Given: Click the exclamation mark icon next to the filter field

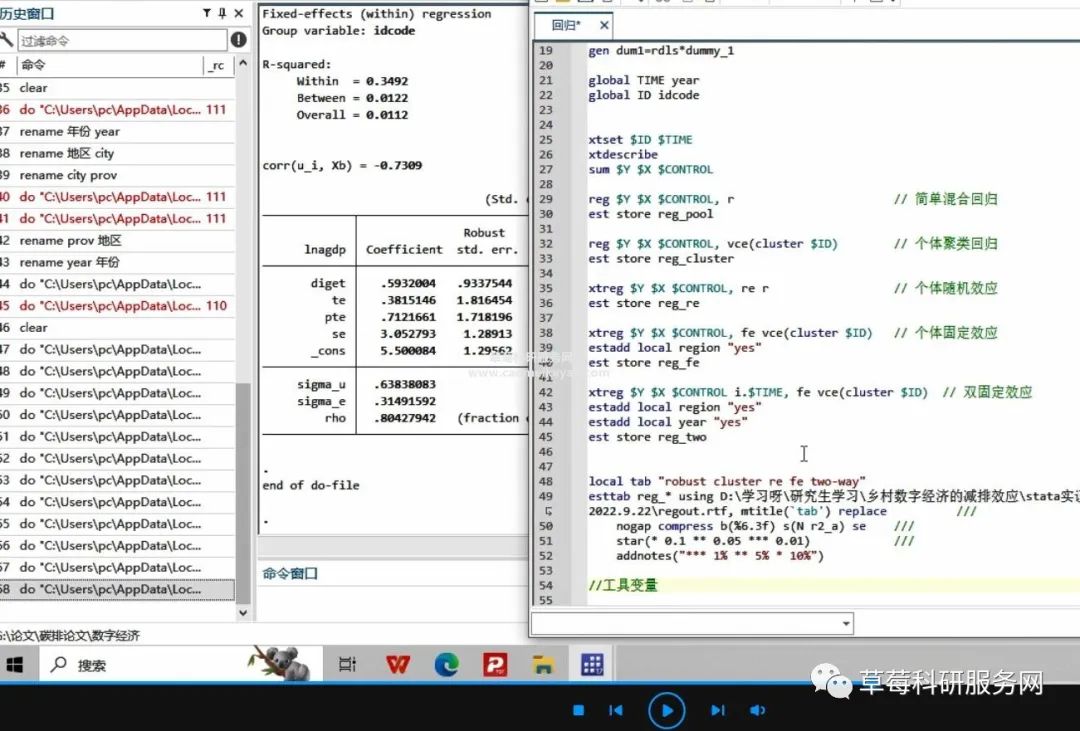Looking at the screenshot, I should (239, 40).
